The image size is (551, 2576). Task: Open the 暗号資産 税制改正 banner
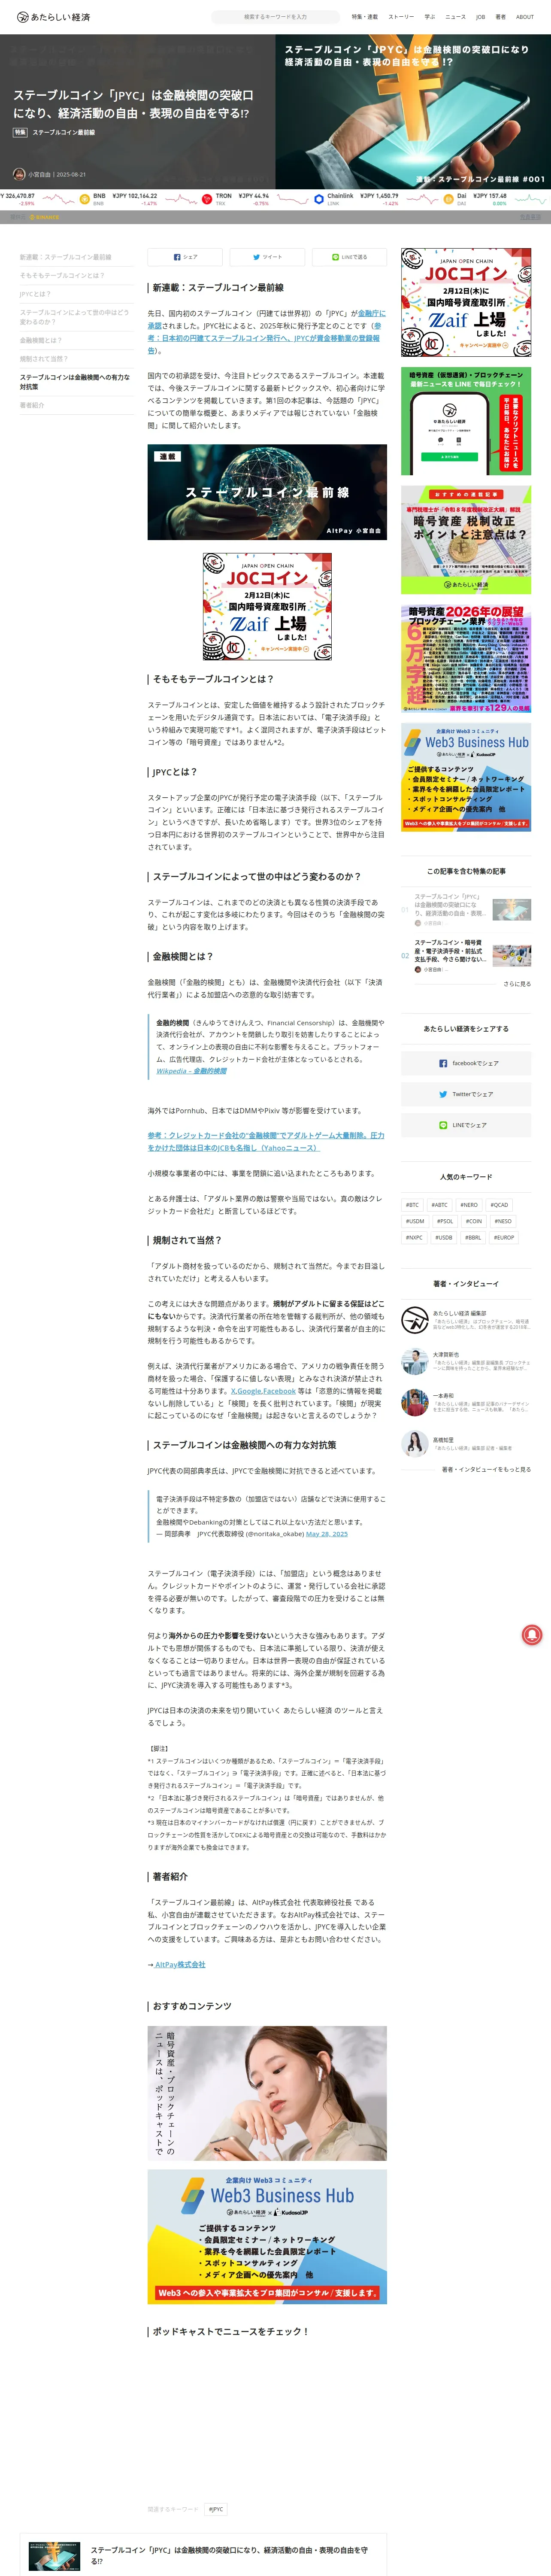tap(466, 540)
